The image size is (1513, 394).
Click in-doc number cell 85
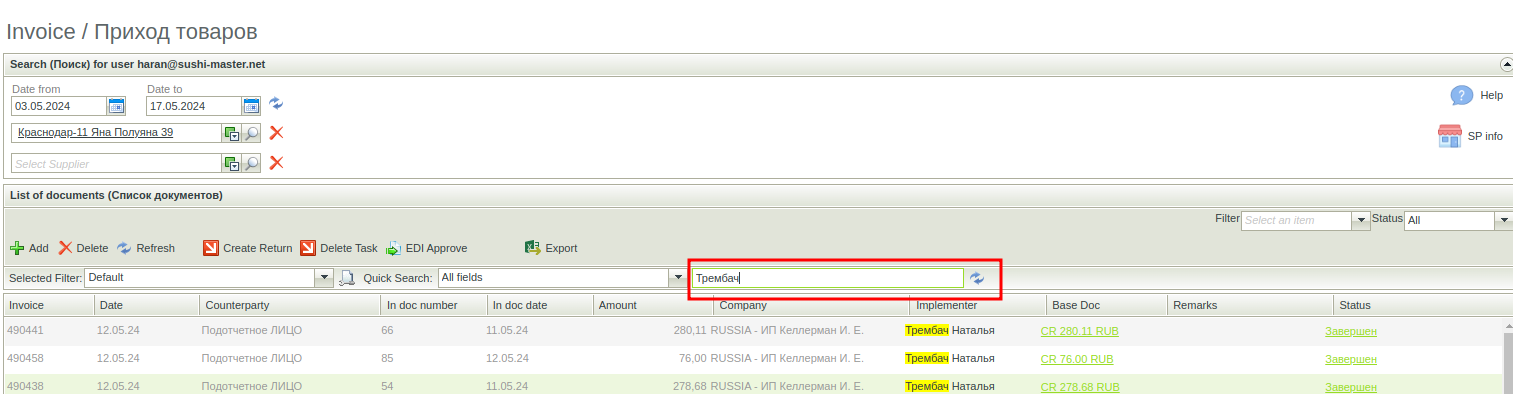click(388, 359)
